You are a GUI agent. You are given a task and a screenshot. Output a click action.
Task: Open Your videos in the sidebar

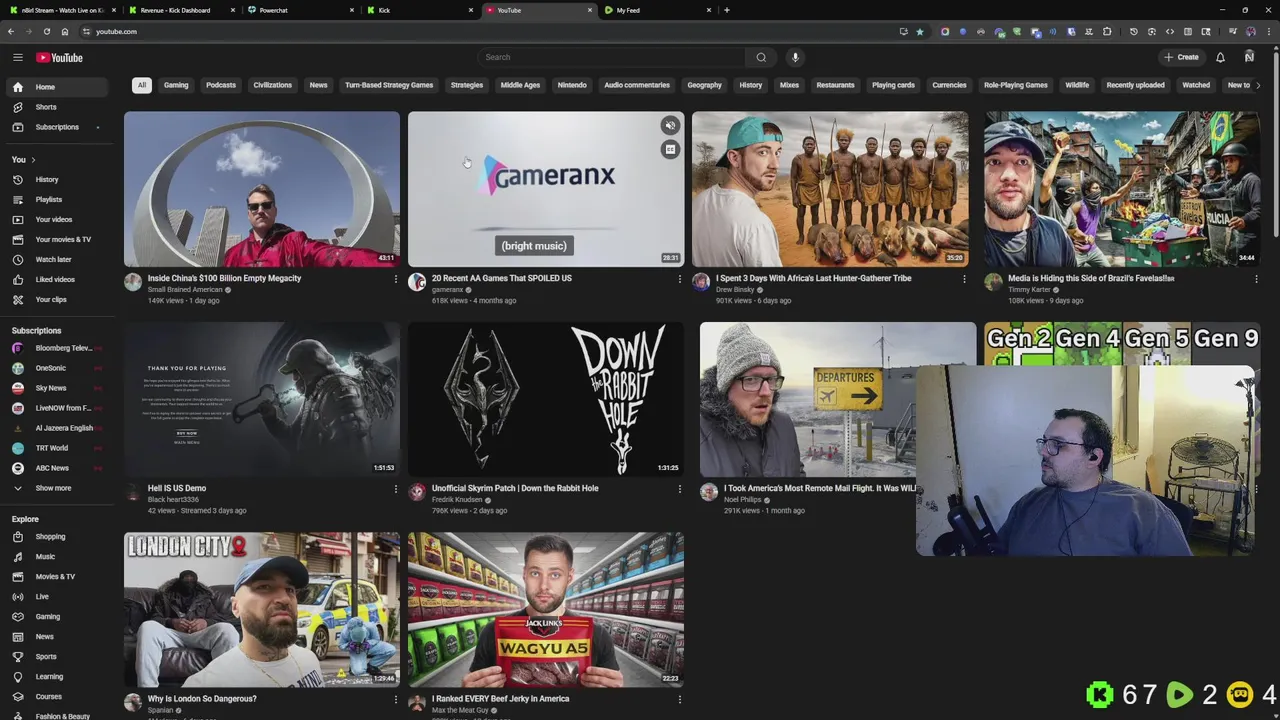(56, 219)
